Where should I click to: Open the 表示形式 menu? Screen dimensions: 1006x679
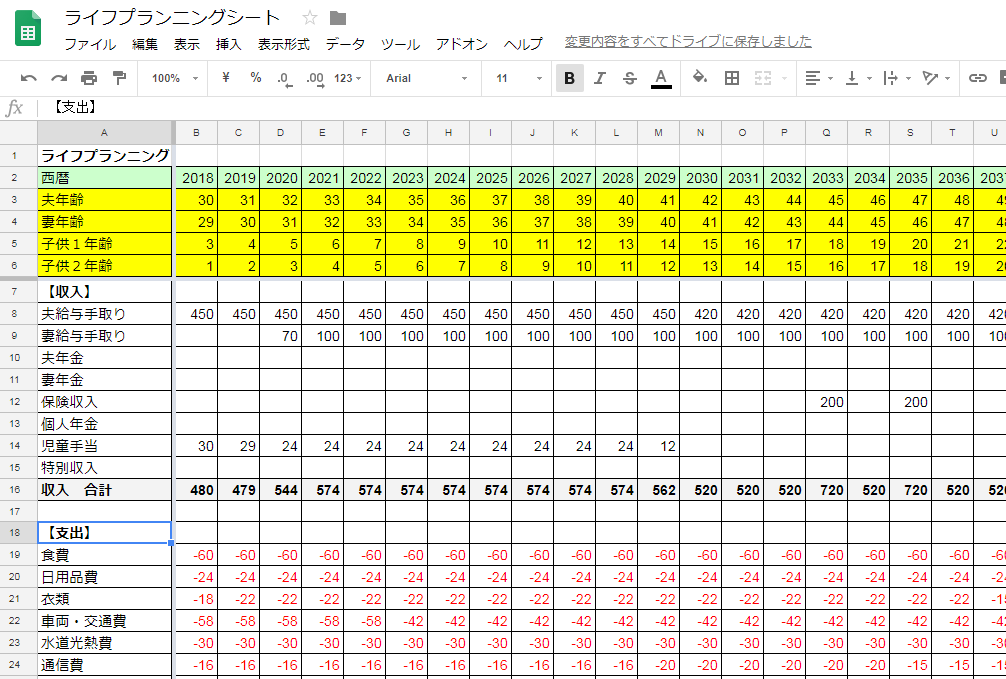pyautogui.click(x=283, y=44)
